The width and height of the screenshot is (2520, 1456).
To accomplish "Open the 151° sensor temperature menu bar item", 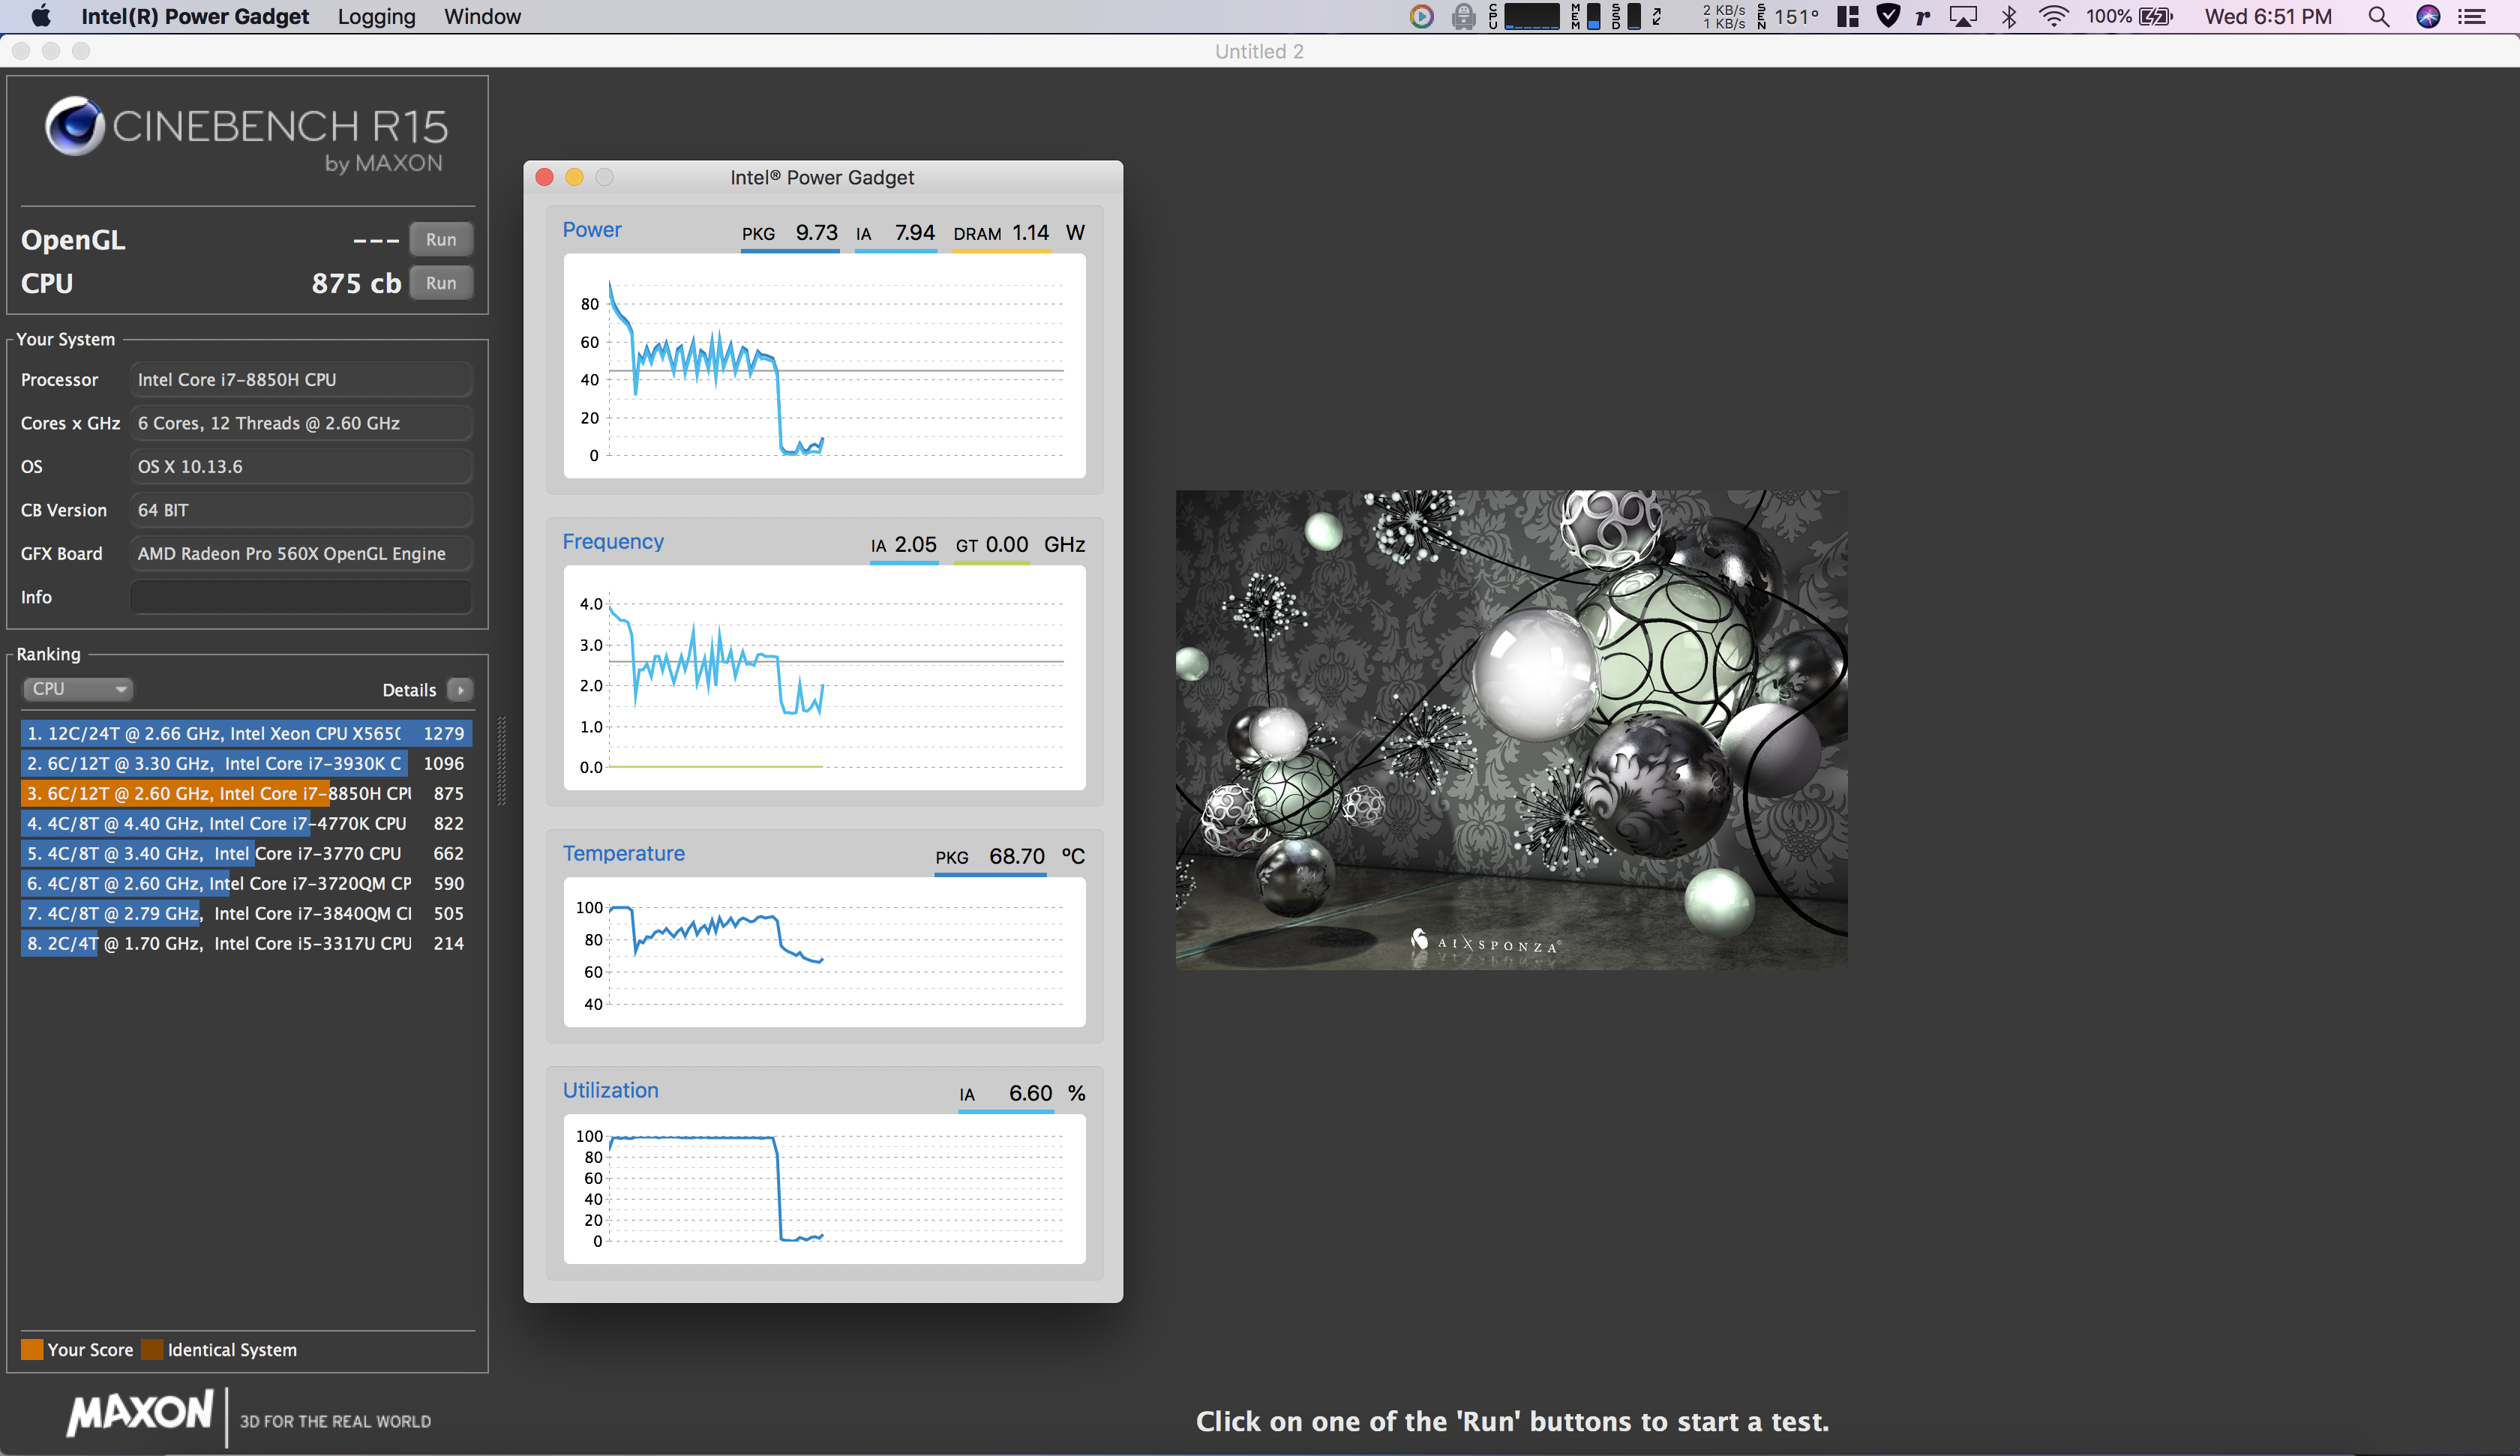I will (1788, 16).
